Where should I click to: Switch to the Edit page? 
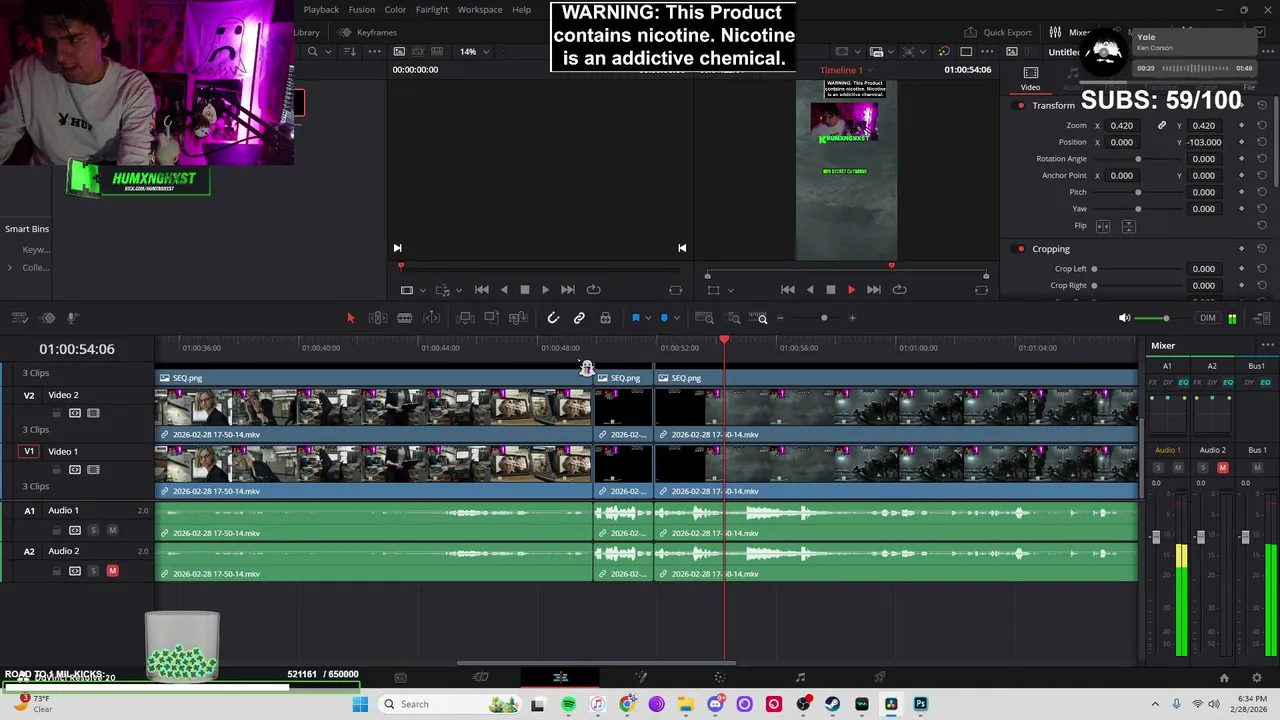point(560,677)
